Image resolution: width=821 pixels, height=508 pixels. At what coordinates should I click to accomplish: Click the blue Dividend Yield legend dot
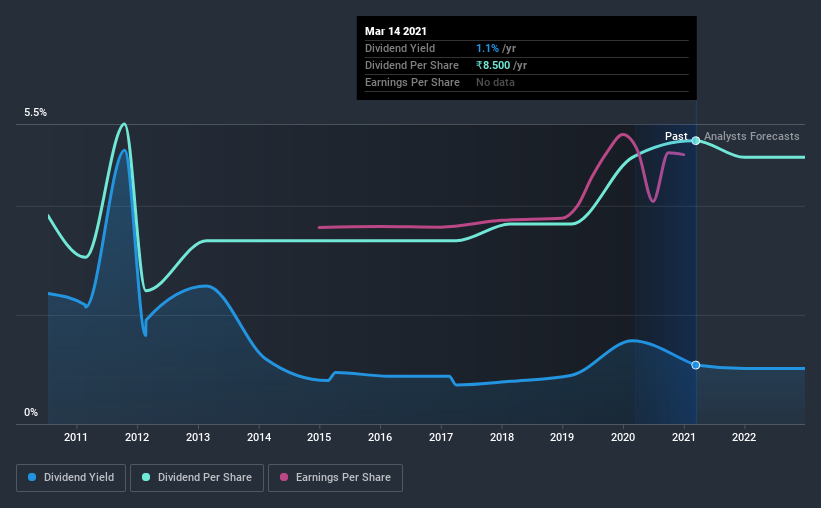(32, 477)
